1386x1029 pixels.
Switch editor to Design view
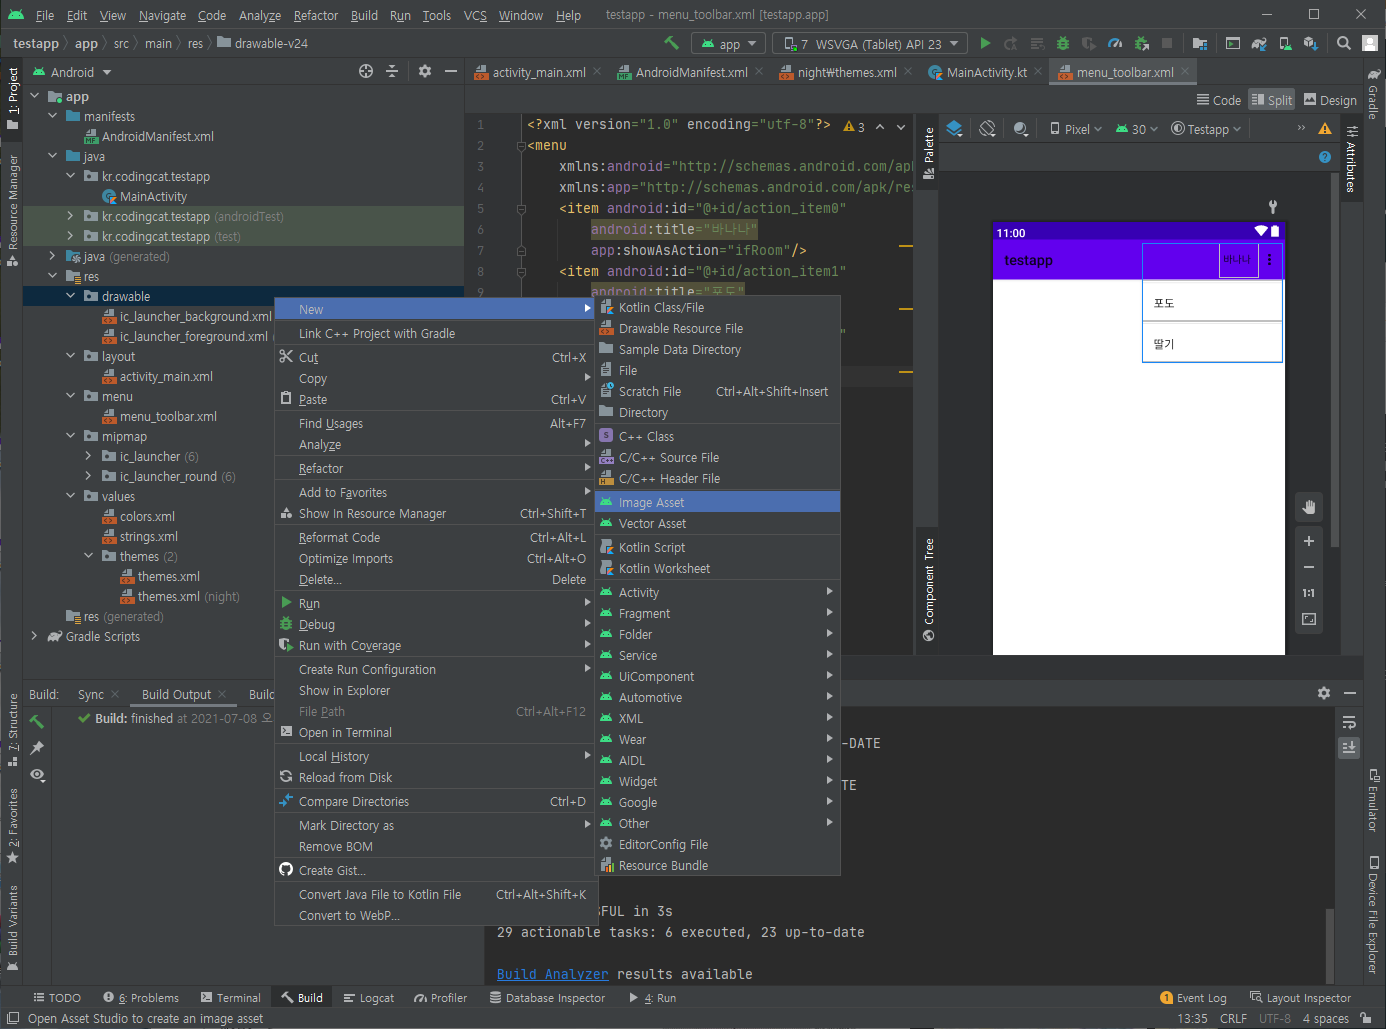click(x=1330, y=100)
